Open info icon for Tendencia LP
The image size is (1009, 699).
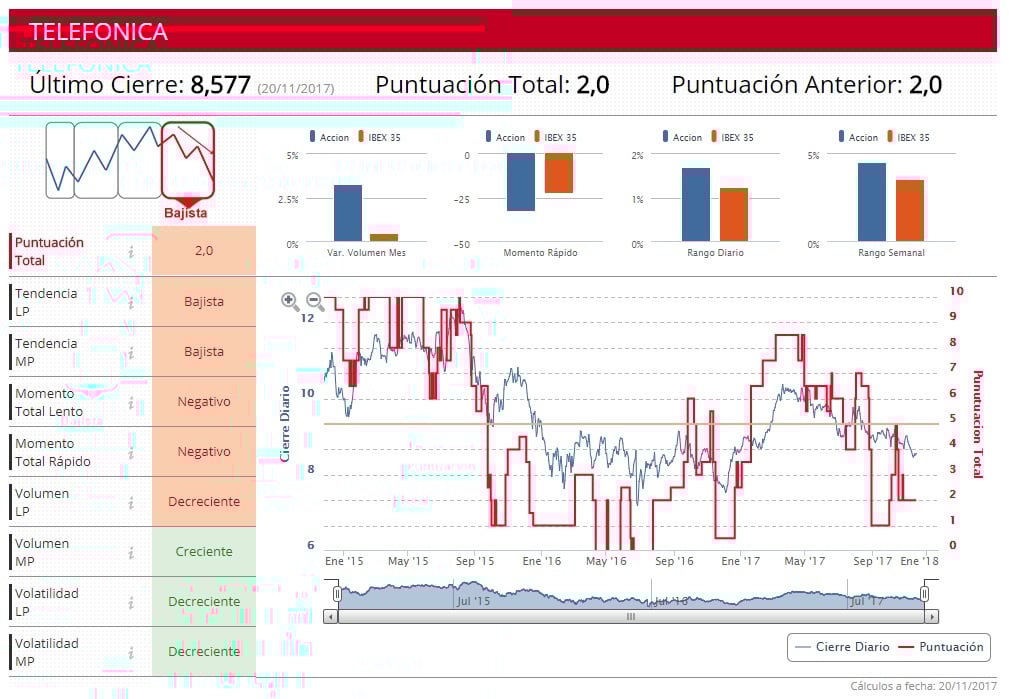tap(131, 302)
